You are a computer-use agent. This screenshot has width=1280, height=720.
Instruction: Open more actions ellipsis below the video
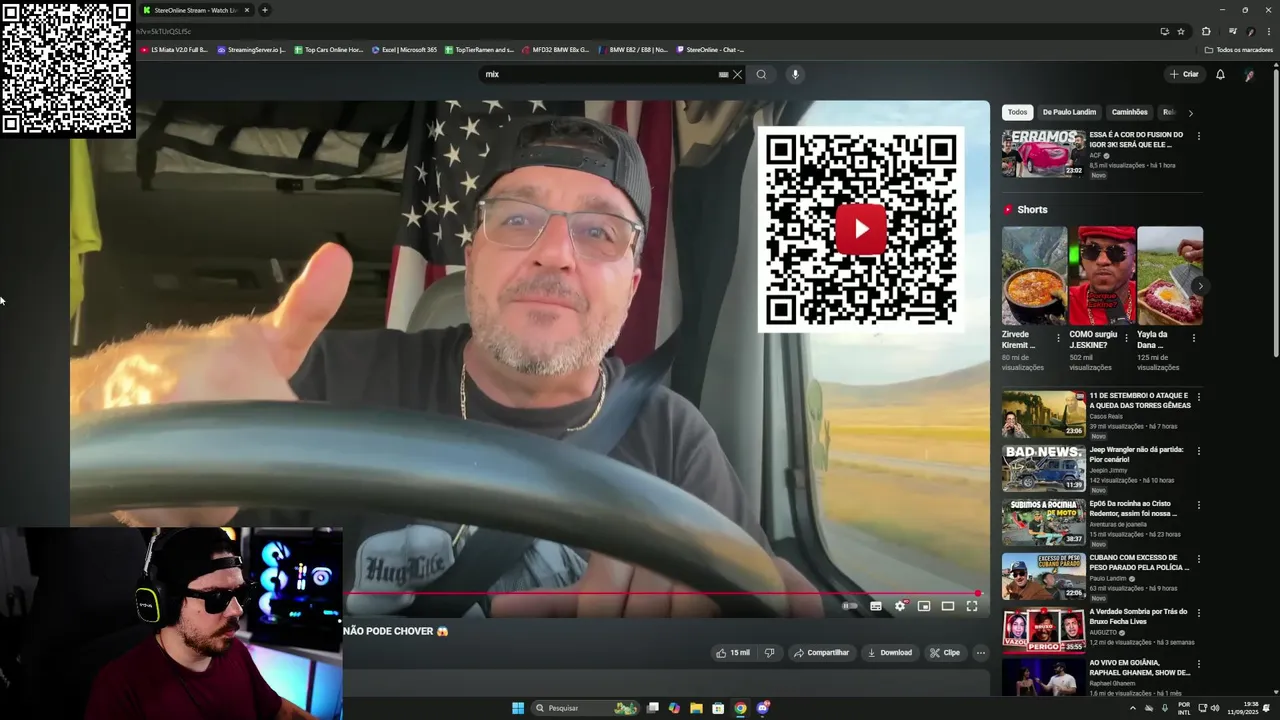point(981,653)
